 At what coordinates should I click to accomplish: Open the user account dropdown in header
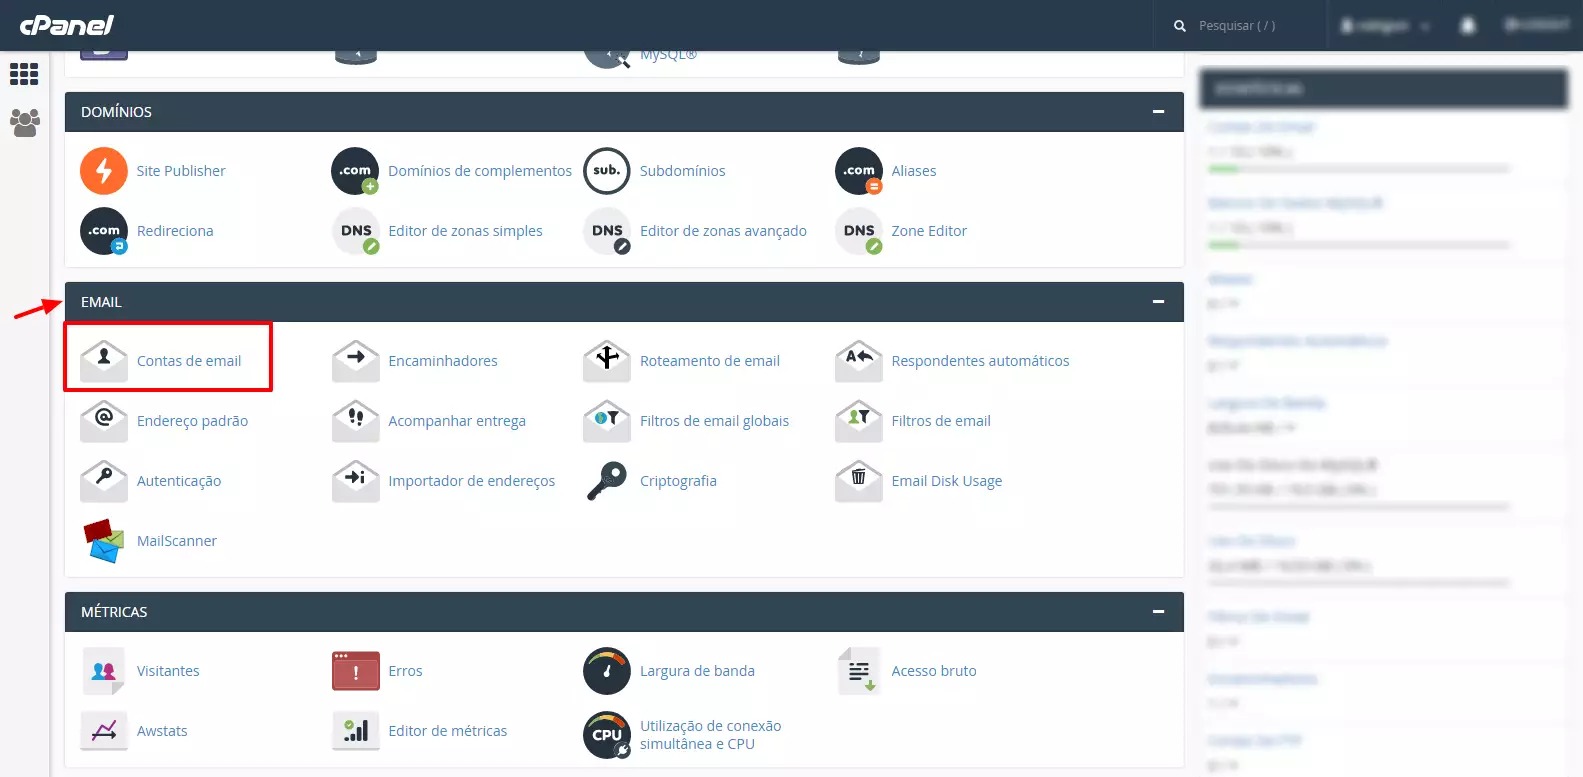[x=1386, y=26]
